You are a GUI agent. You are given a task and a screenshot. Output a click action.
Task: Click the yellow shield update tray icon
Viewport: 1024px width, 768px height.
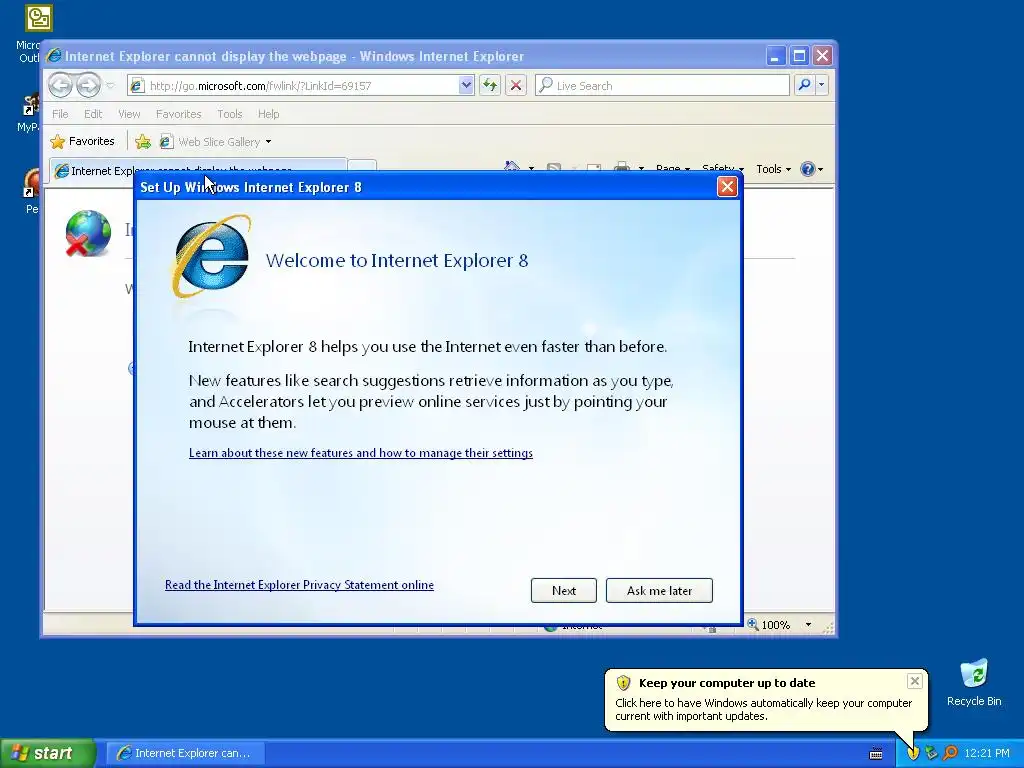click(913, 753)
